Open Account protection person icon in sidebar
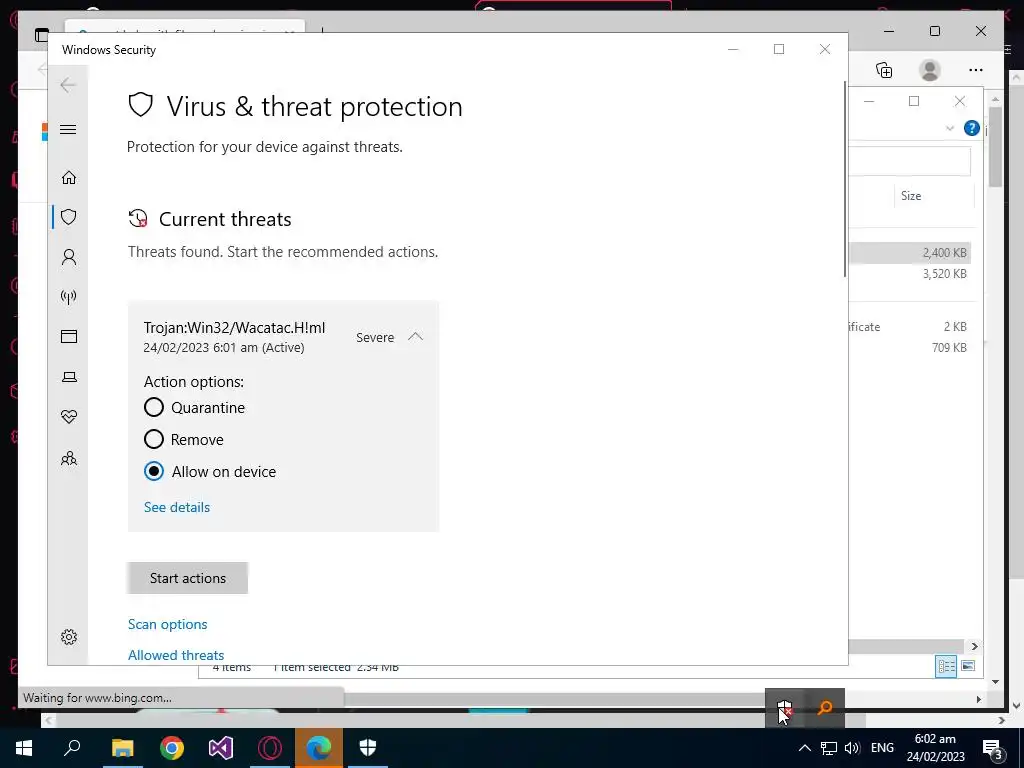Image resolution: width=1024 pixels, height=768 pixels. point(69,257)
